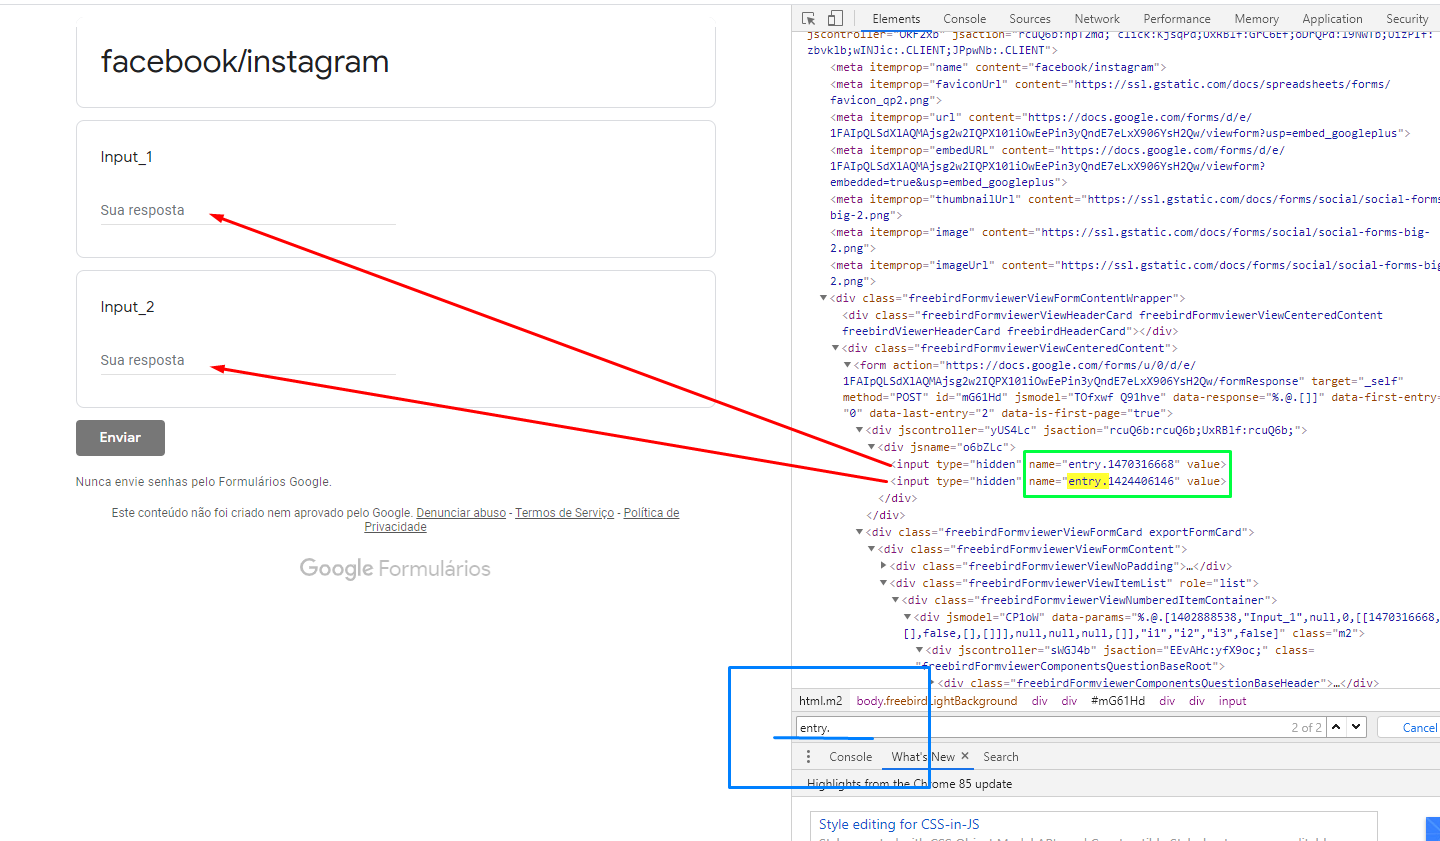Open the Security tab

1407,18
